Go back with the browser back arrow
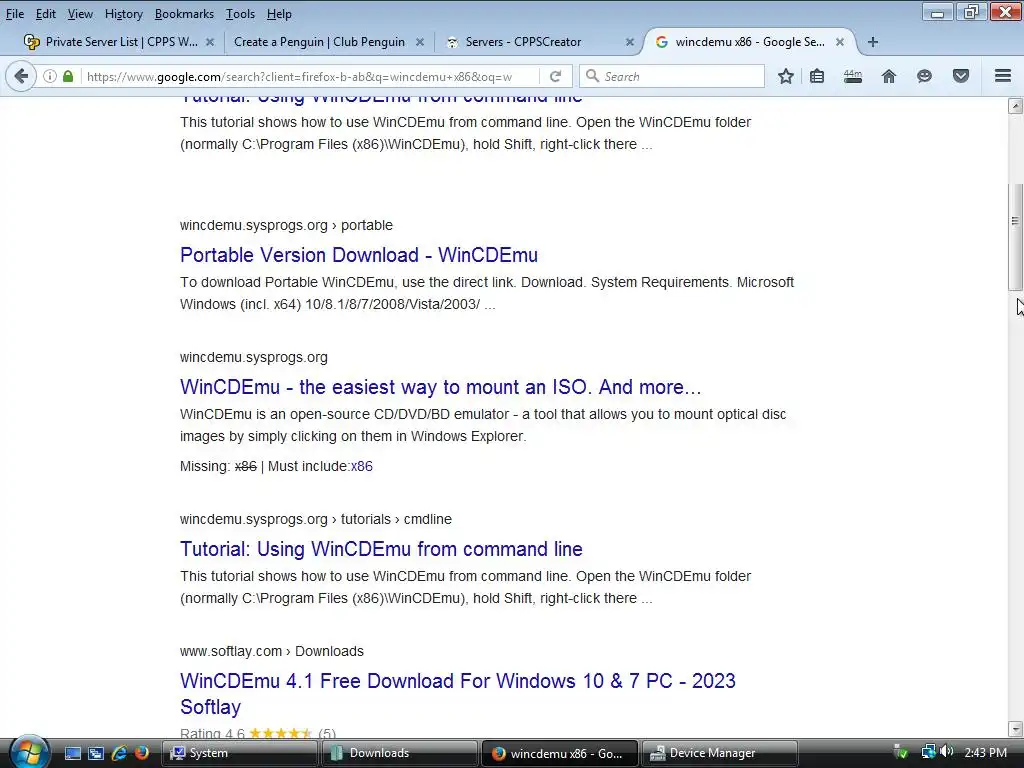Viewport: 1024px width, 768px height. pyautogui.click(x=21, y=76)
